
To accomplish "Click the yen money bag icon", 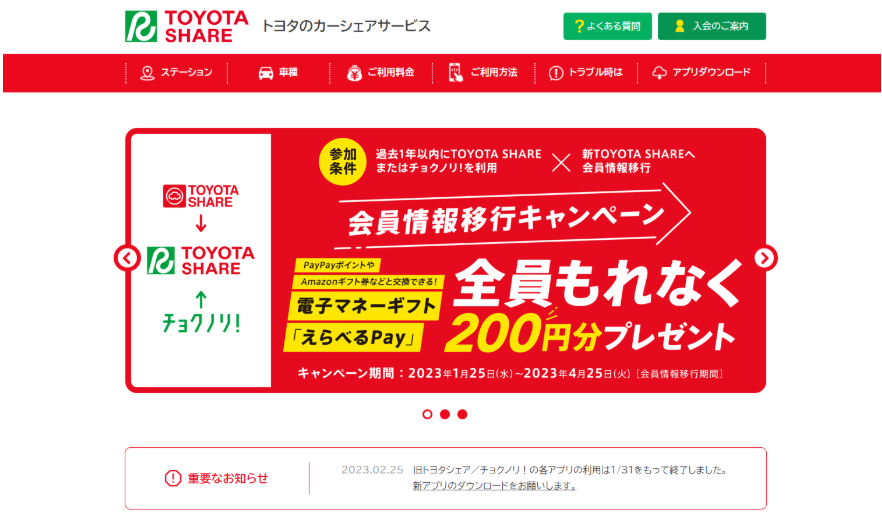I will 354,73.
